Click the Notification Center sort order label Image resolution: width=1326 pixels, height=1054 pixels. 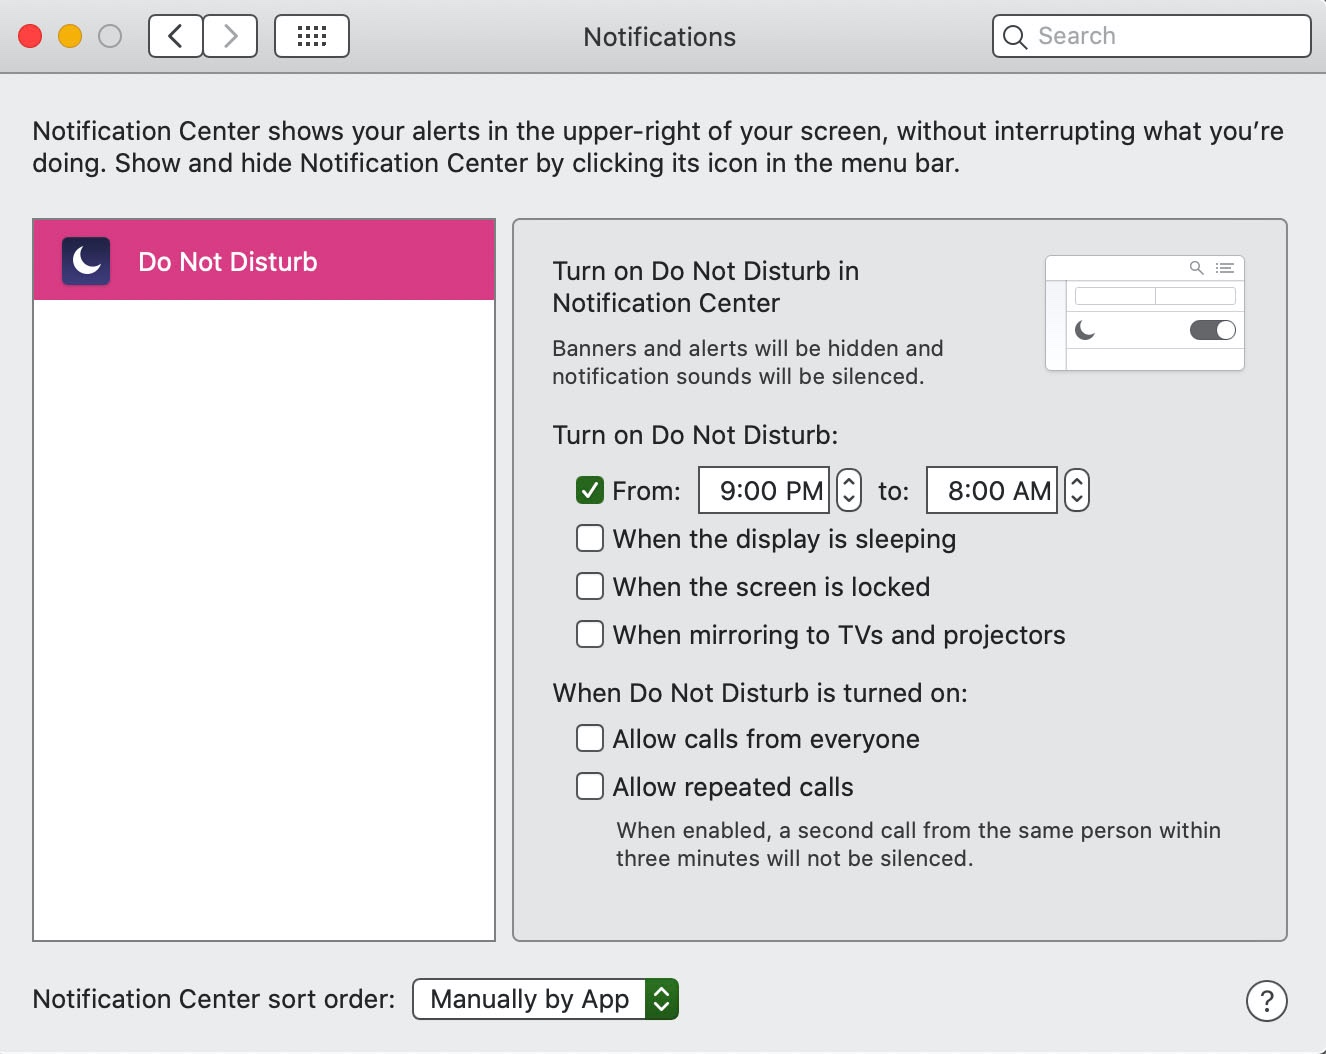pyautogui.click(x=214, y=999)
